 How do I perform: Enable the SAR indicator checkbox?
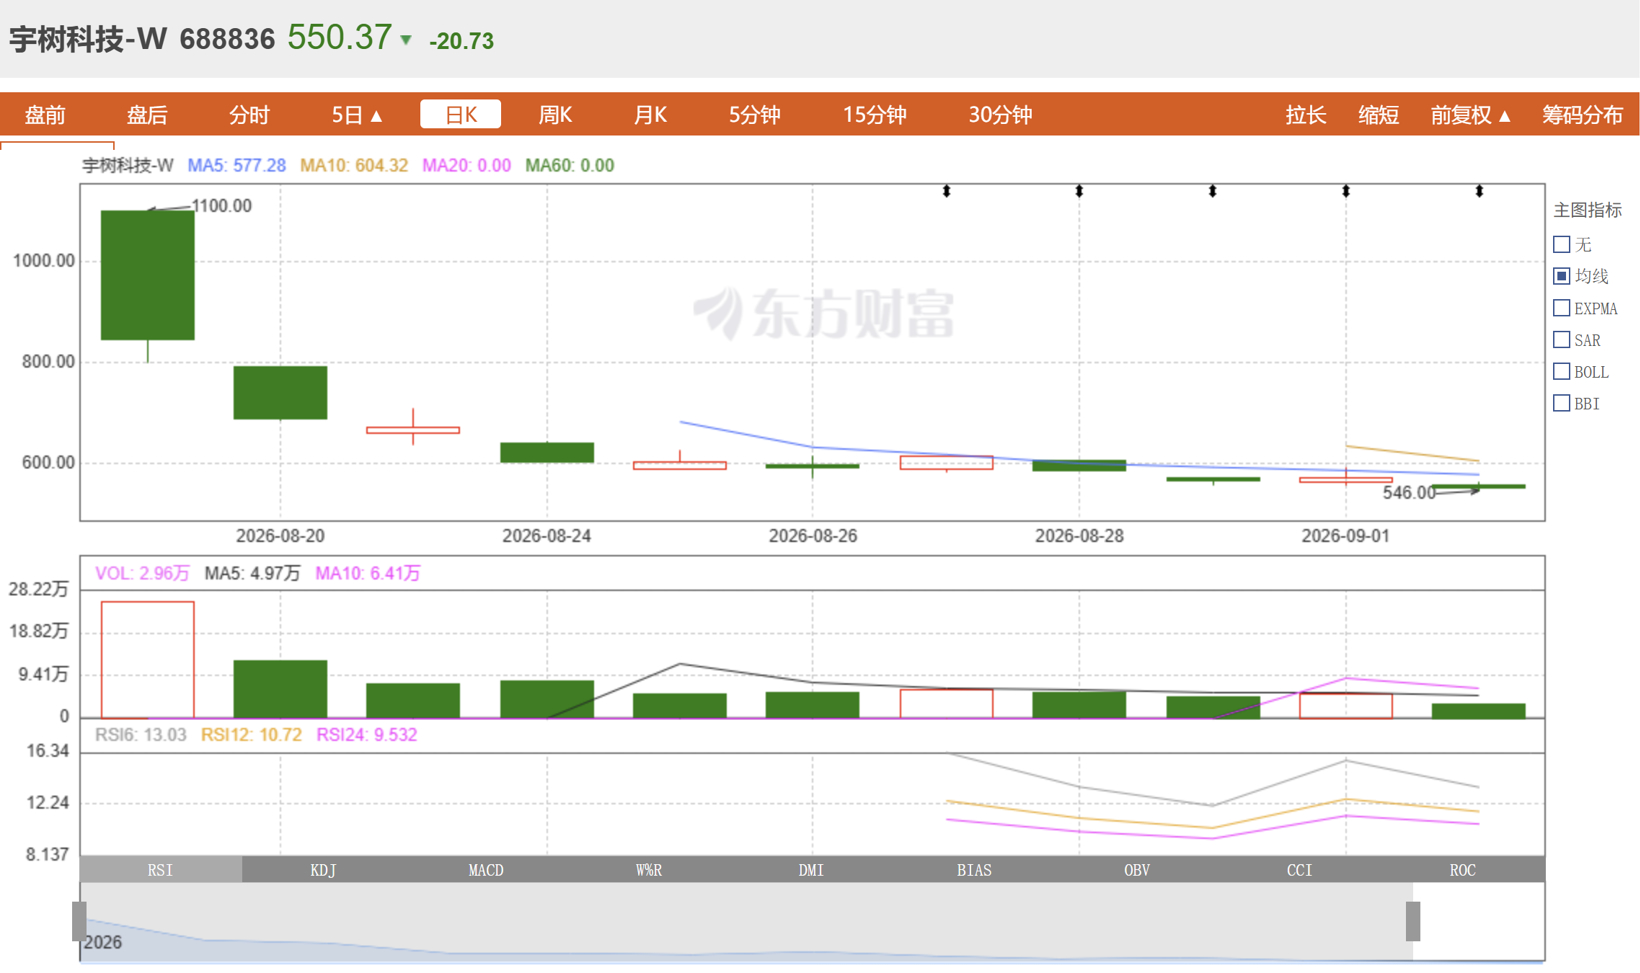(x=1562, y=340)
